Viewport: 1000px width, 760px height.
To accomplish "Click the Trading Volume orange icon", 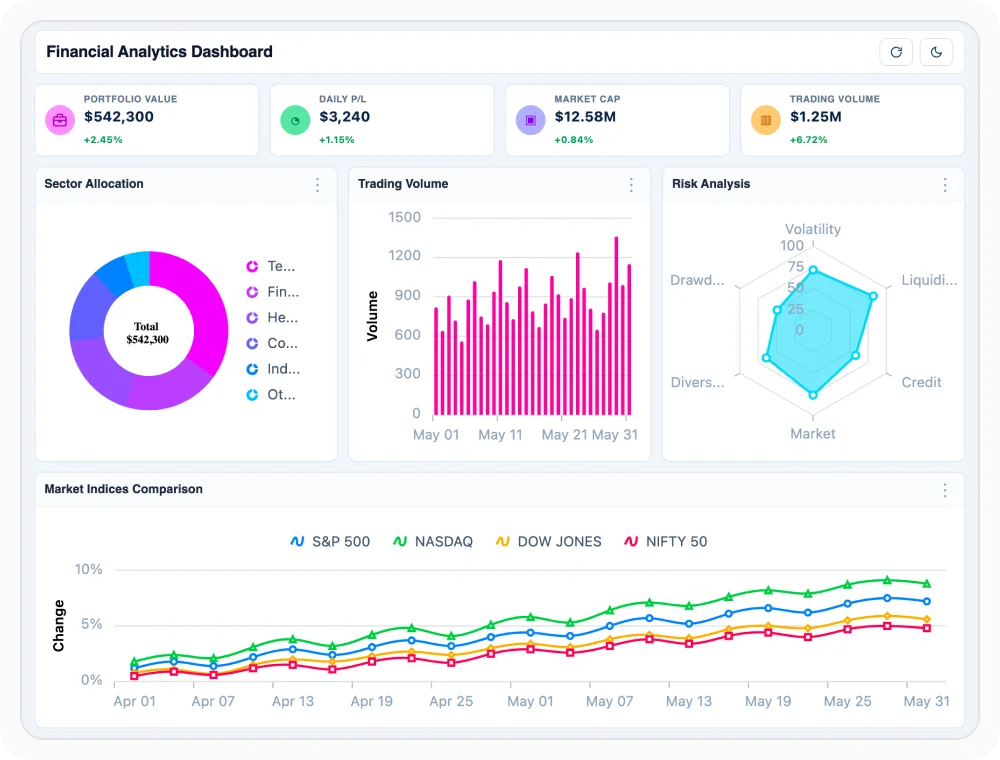I will click(x=766, y=120).
